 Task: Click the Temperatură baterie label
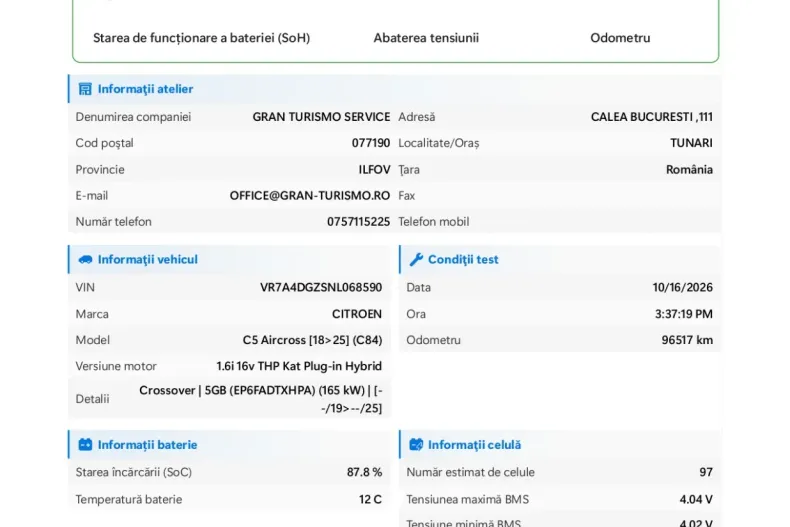pyautogui.click(x=129, y=499)
